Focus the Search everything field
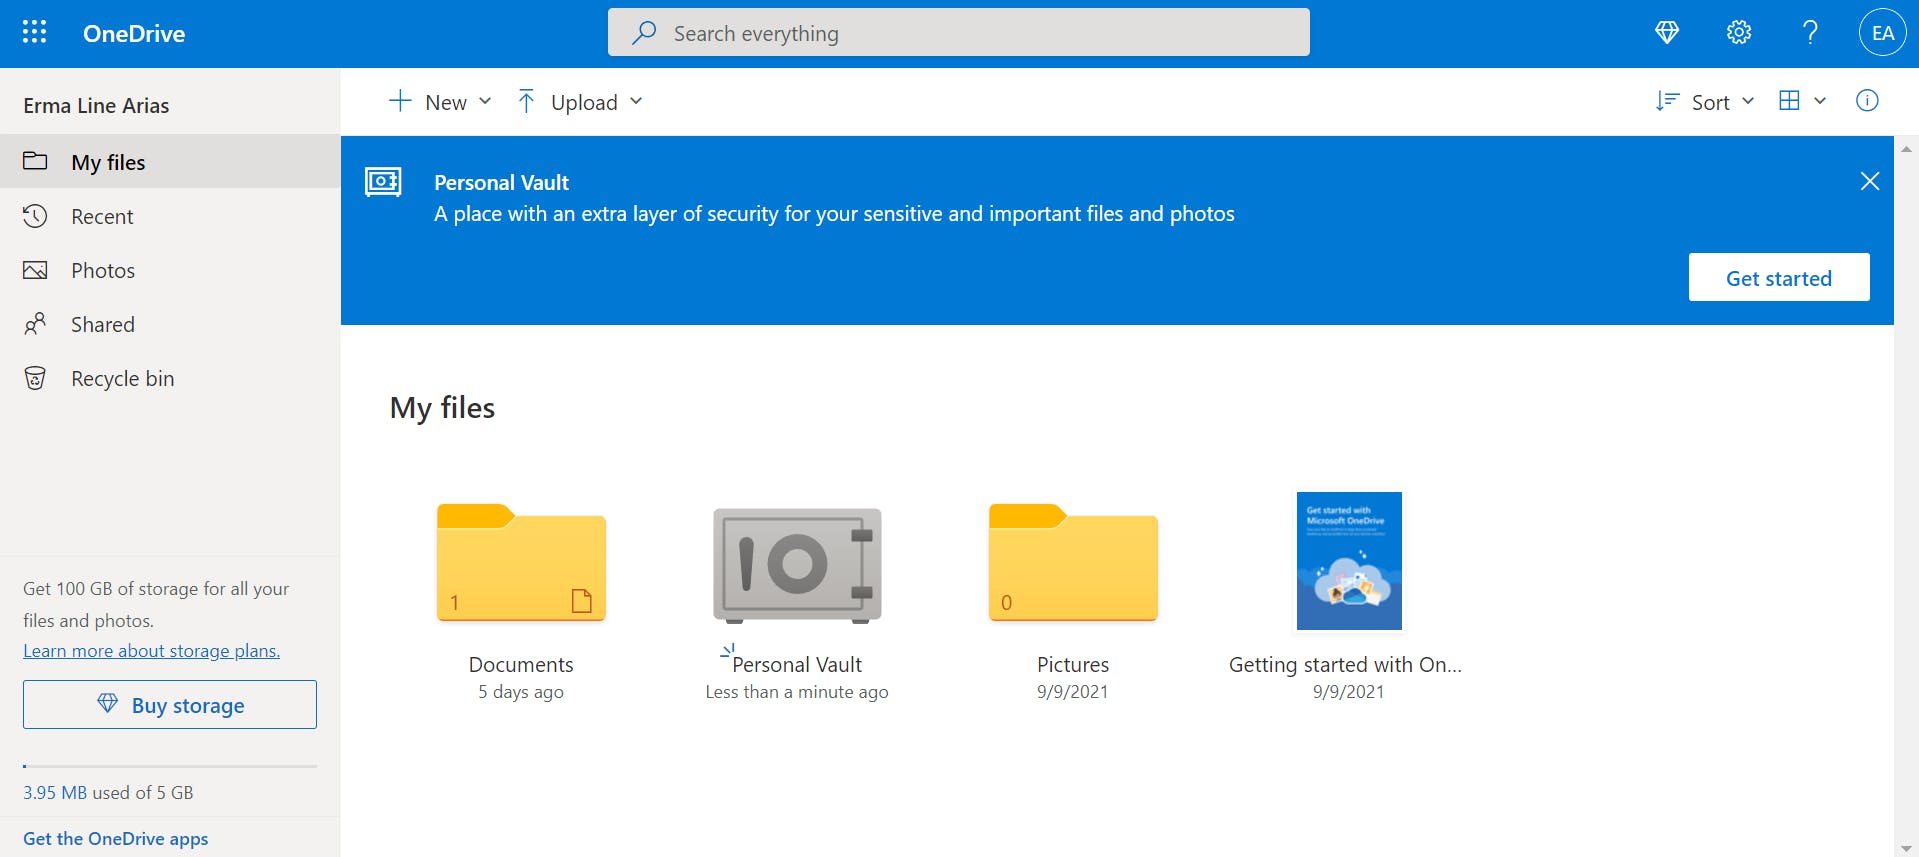Image resolution: width=1919 pixels, height=857 pixels. pyautogui.click(x=958, y=33)
